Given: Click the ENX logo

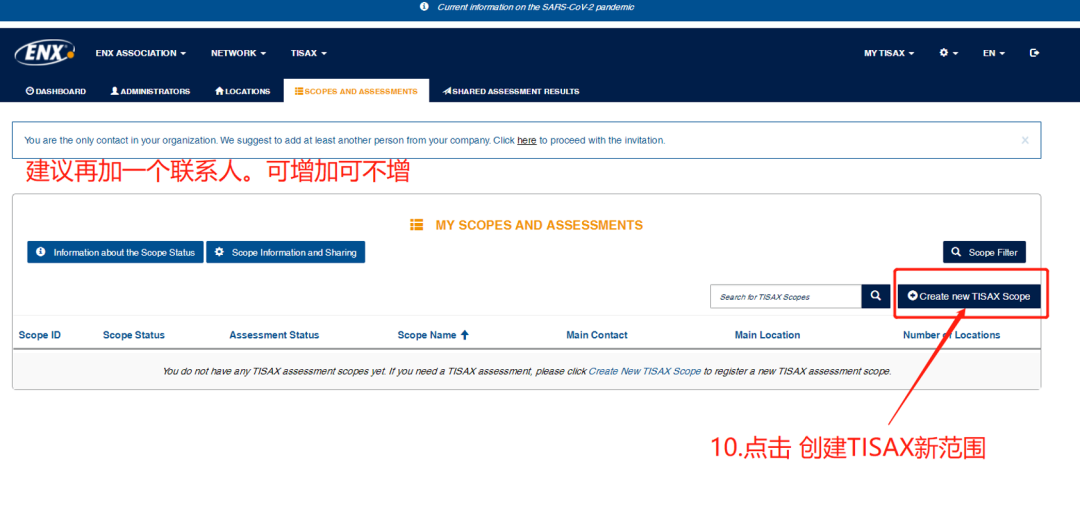Looking at the screenshot, I should [x=44, y=52].
